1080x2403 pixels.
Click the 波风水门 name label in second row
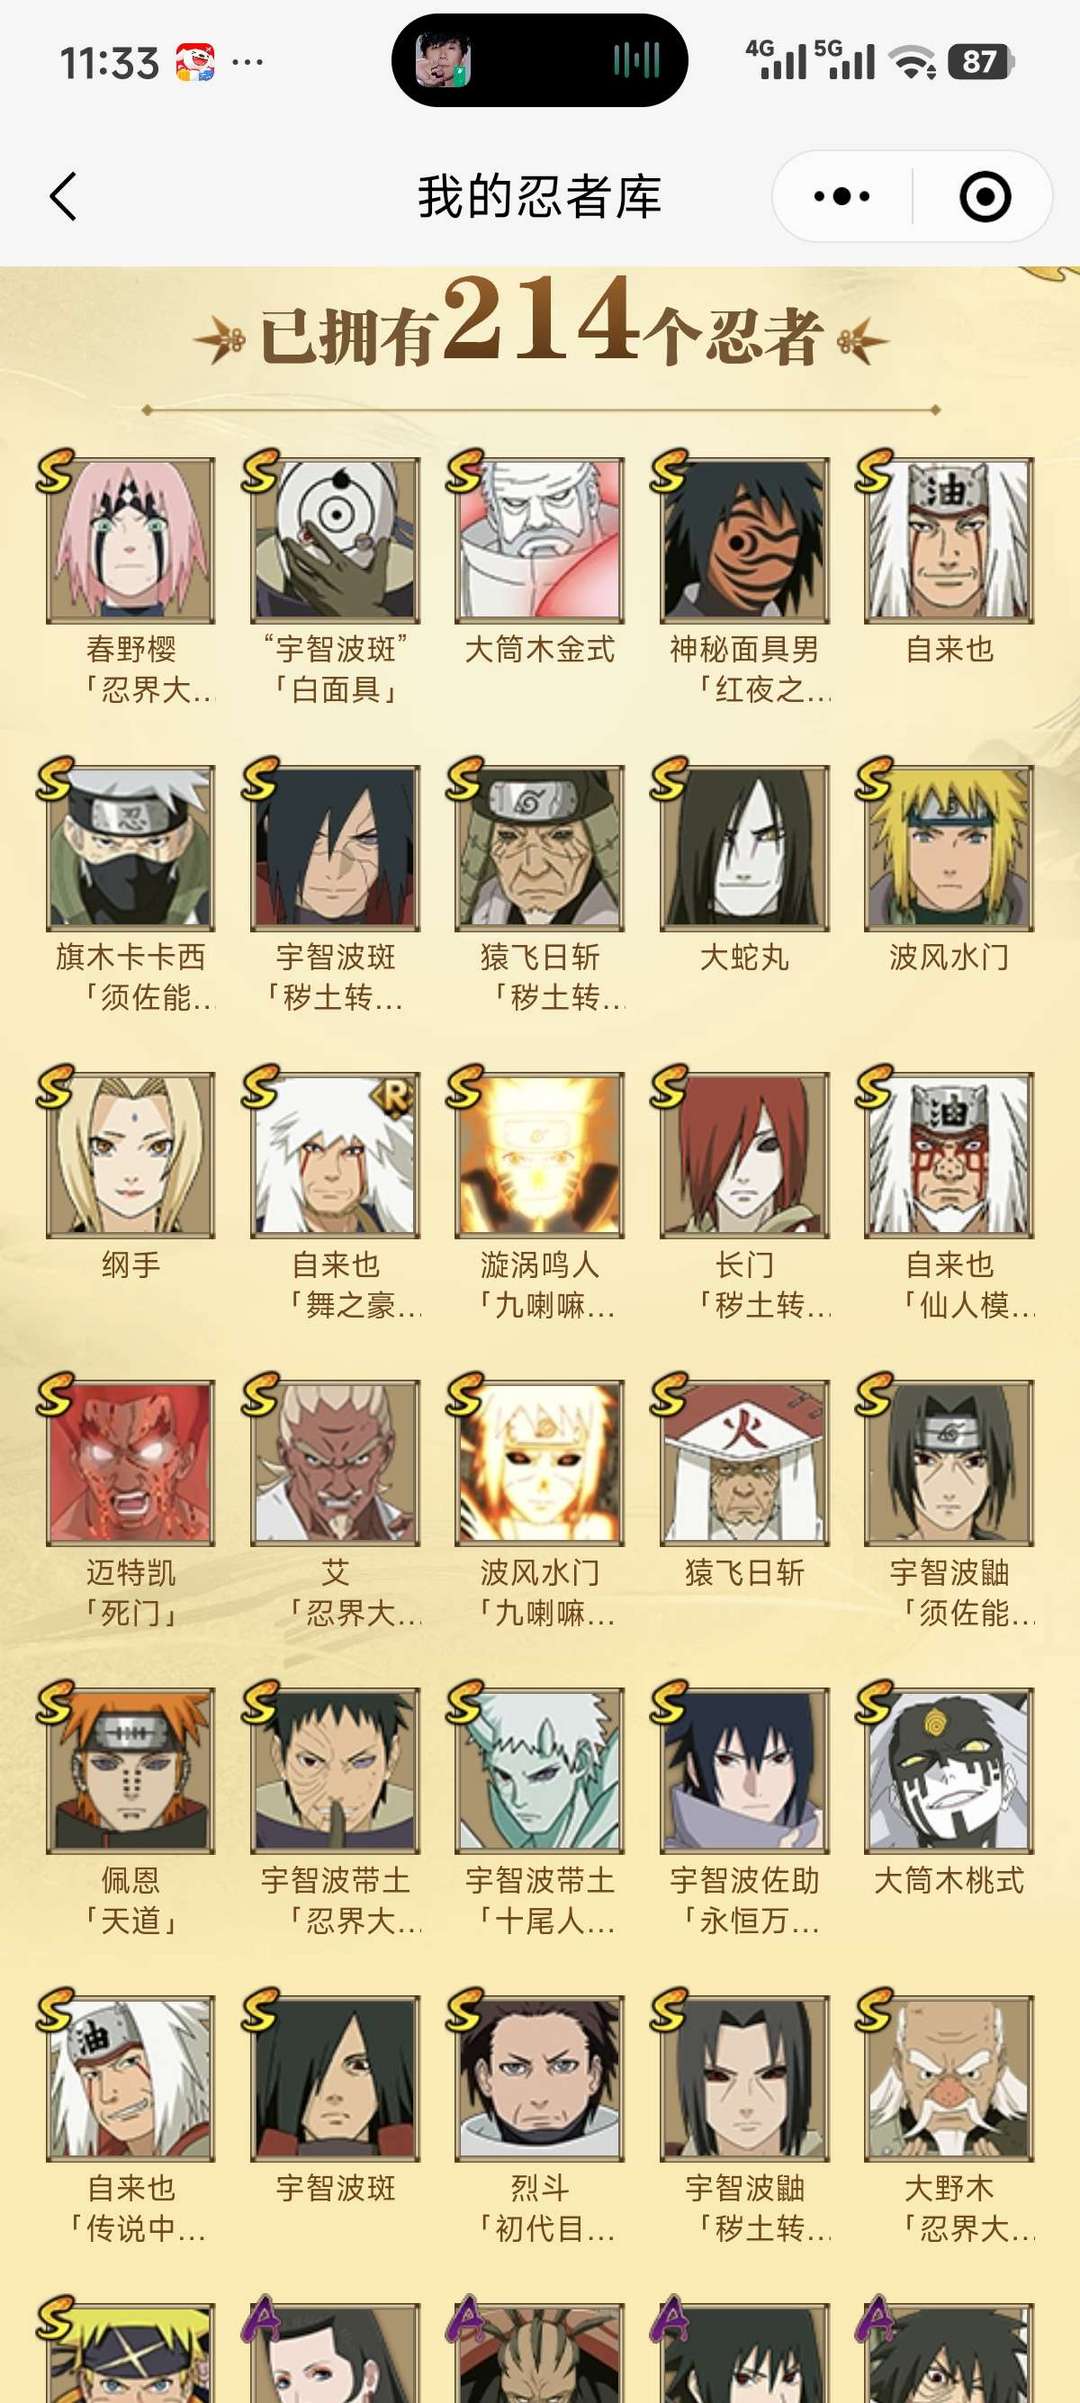949,957
